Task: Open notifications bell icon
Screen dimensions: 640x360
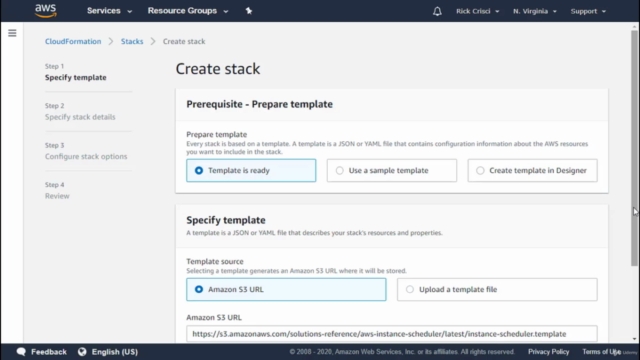Action: click(437, 11)
